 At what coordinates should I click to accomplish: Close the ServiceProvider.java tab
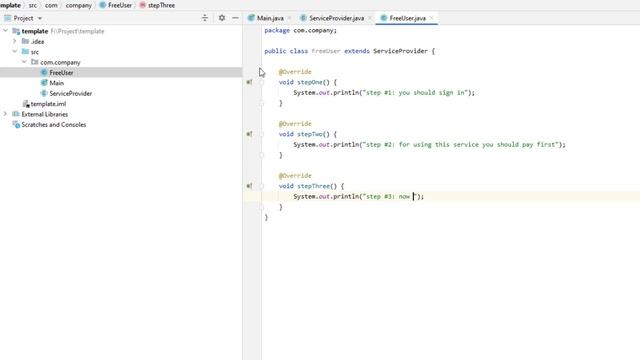370,18
